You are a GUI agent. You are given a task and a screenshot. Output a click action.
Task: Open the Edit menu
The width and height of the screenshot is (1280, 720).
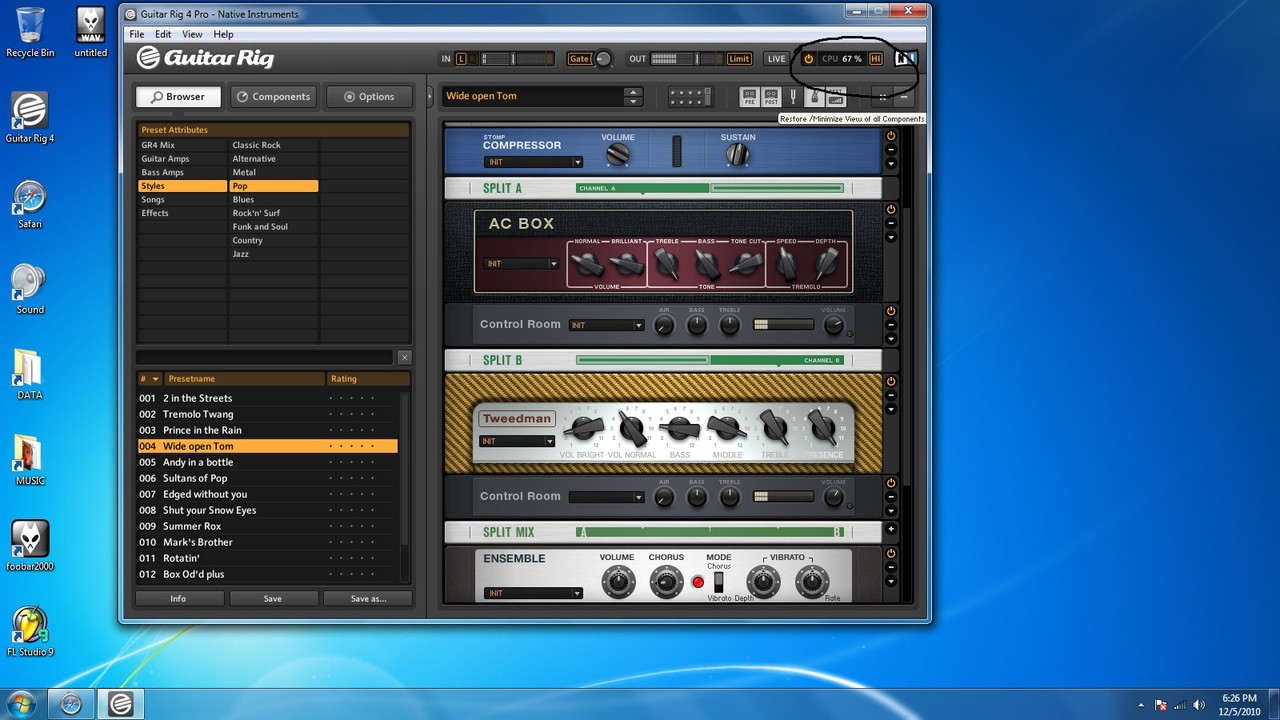(x=163, y=34)
